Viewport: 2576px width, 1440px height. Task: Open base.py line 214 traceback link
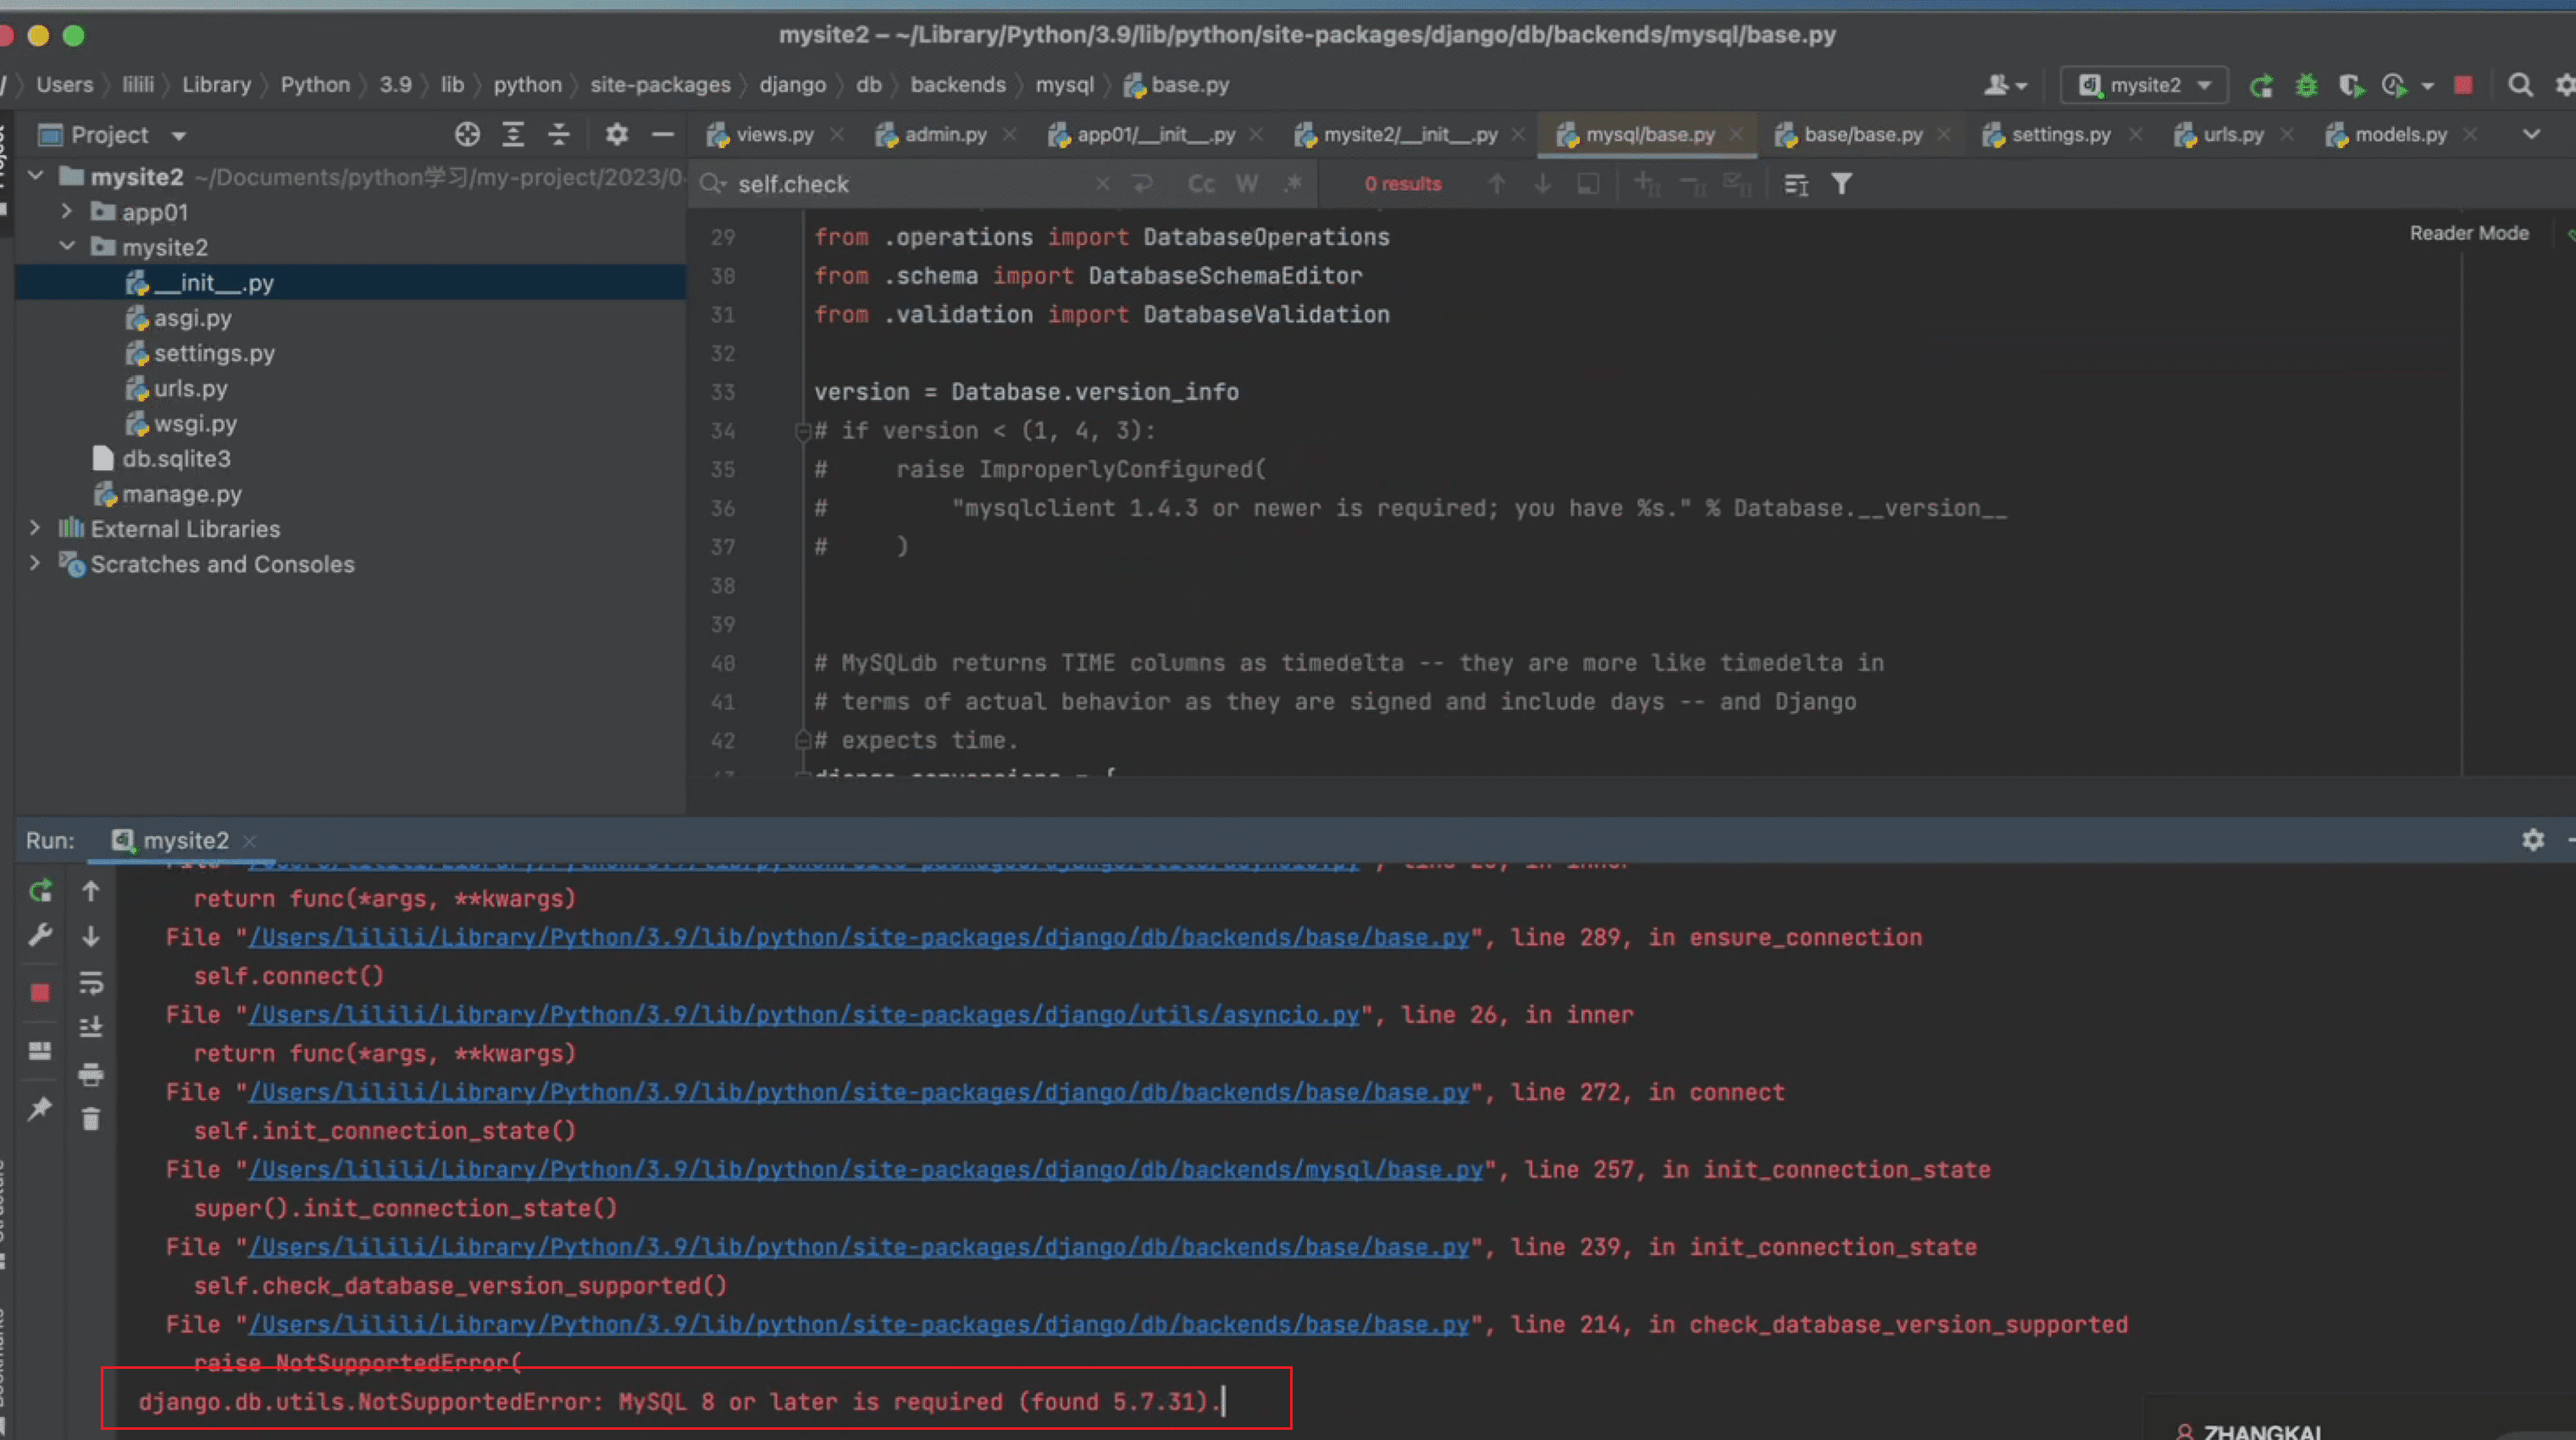pyautogui.click(x=859, y=1325)
